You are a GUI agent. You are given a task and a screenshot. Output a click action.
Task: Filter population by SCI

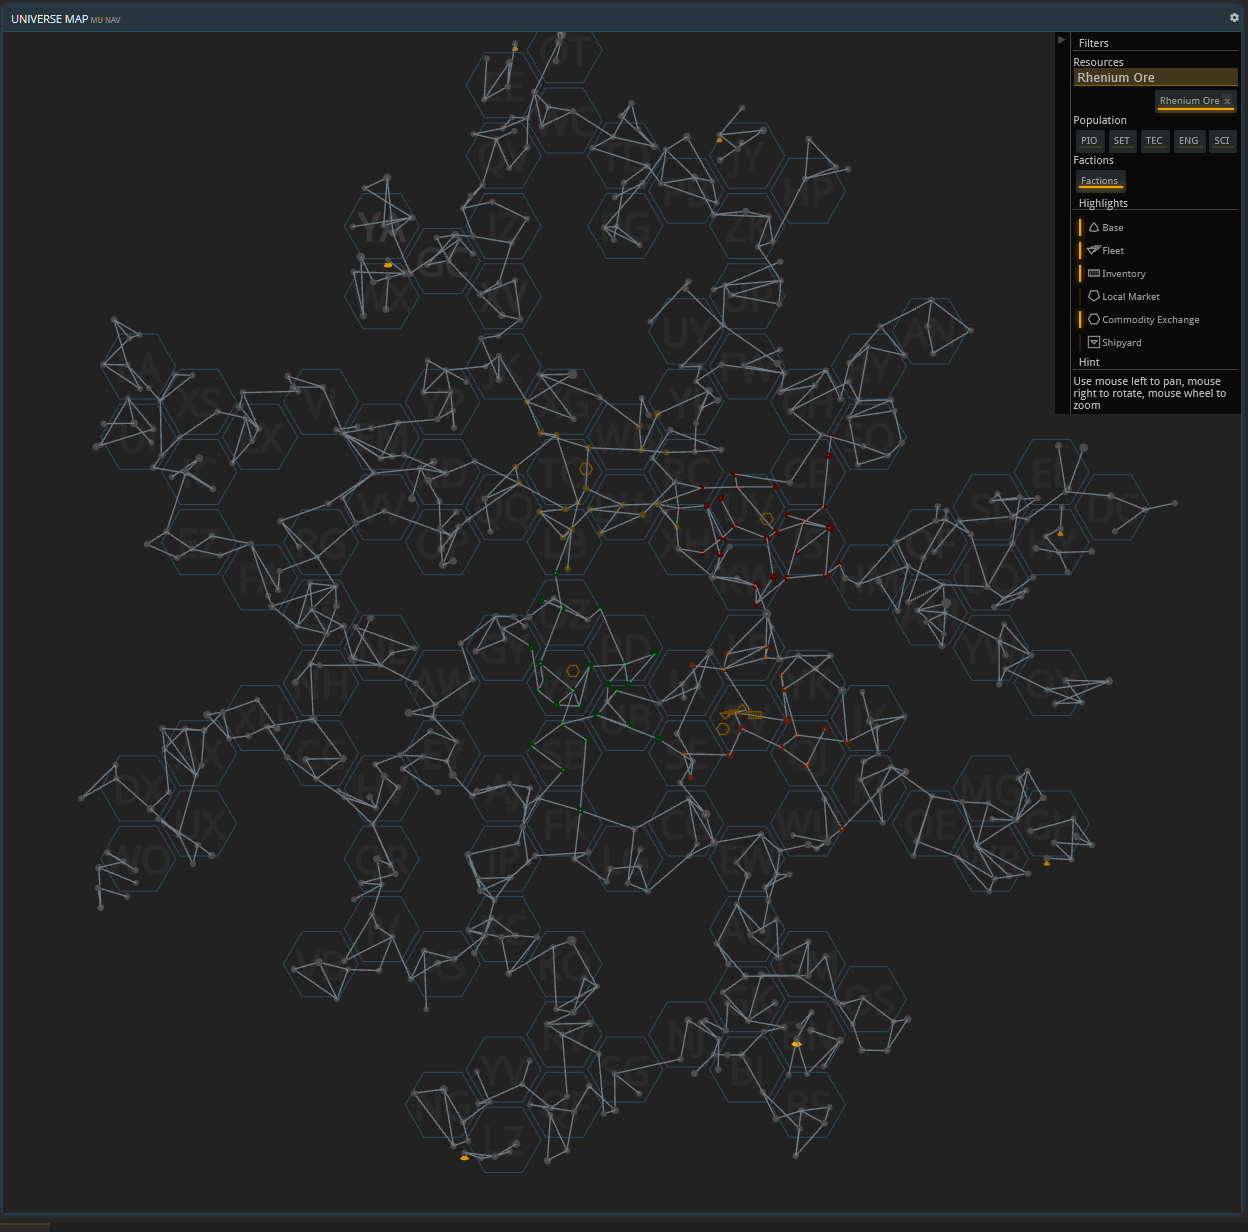click(x=1222, y=141)
